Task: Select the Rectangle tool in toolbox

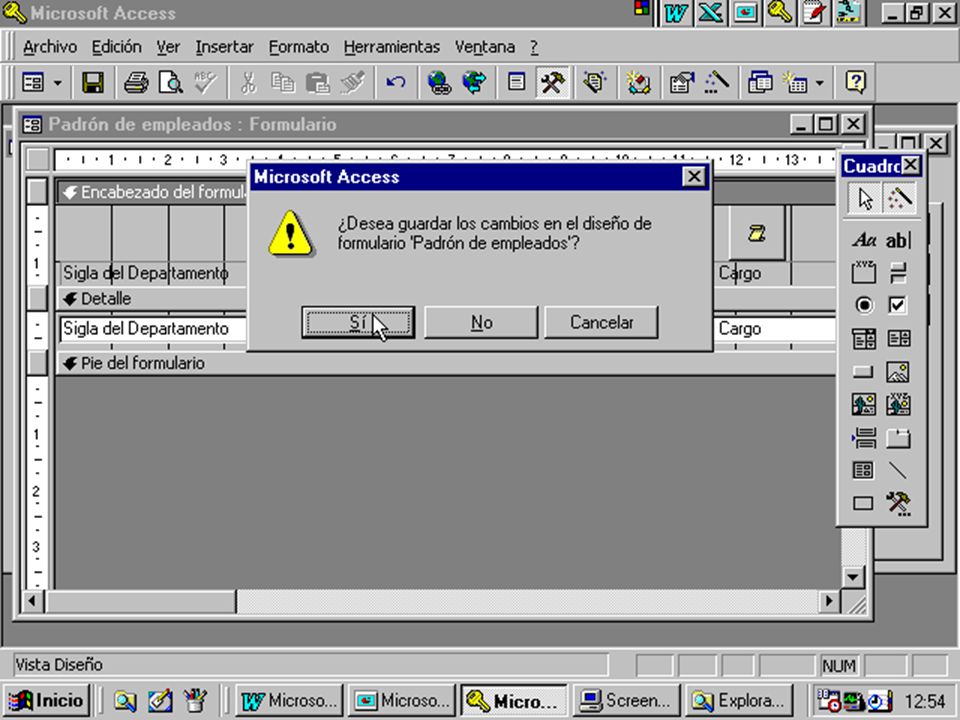Action: coord(864,503)
